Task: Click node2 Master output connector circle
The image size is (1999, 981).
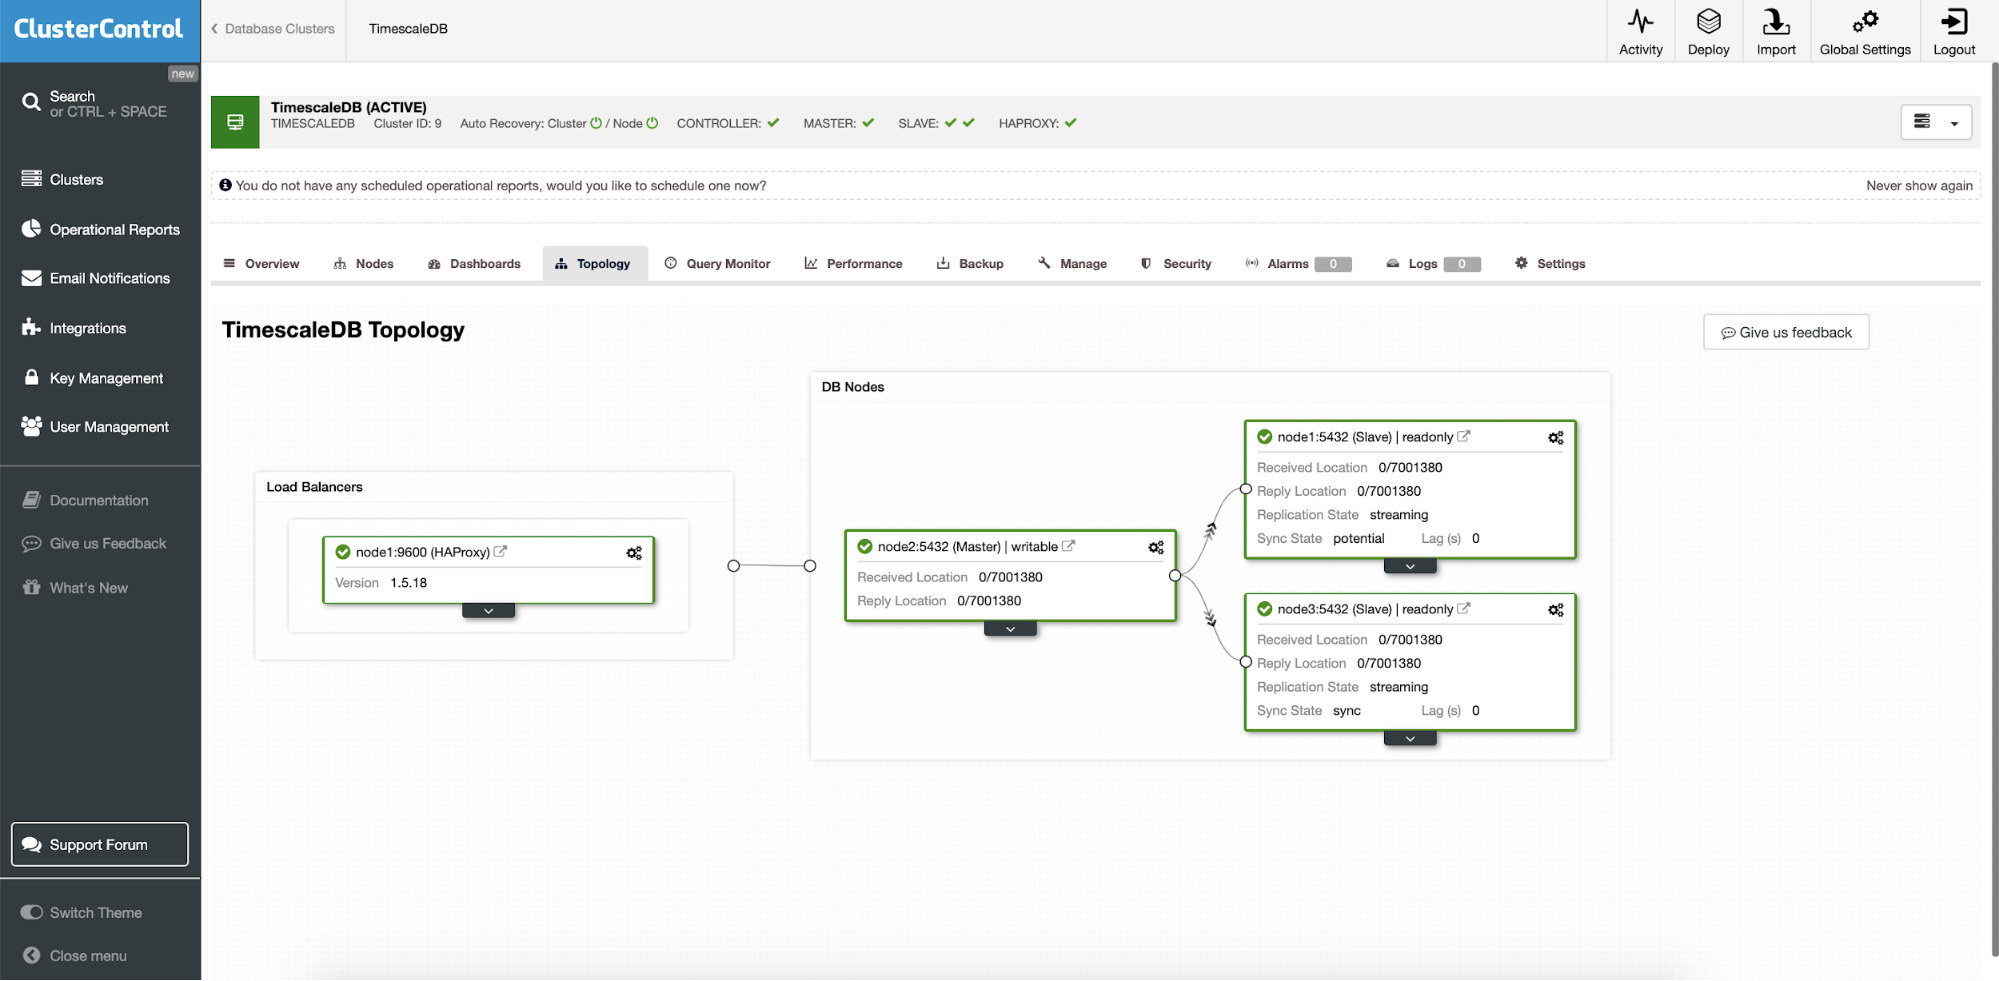Action: pyautogui.click(x=1175, y=575)
